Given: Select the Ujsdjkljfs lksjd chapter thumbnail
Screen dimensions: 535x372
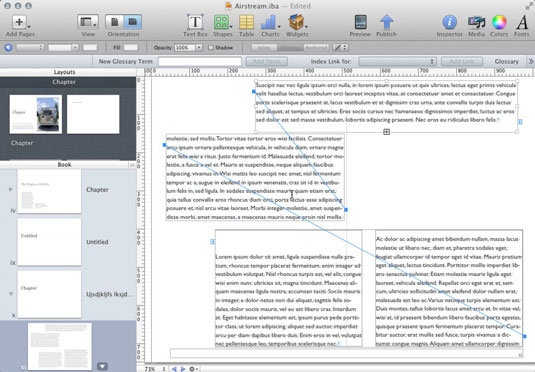Looking at the screenshot, I should 49,294.
